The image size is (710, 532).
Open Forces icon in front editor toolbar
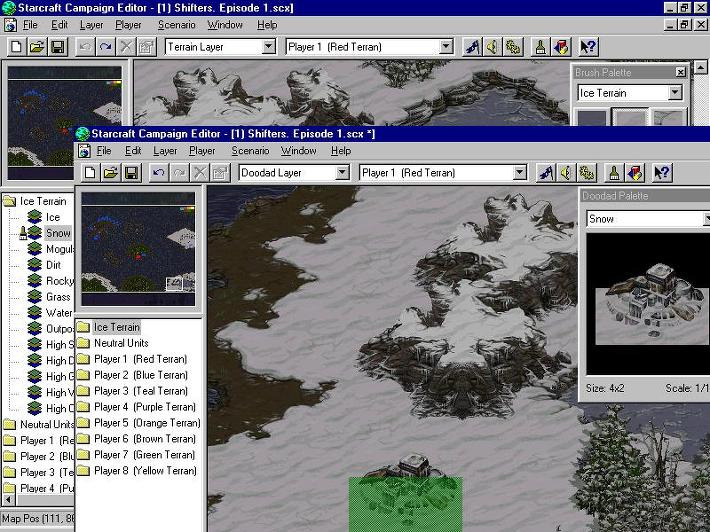(x=587, y=173)
